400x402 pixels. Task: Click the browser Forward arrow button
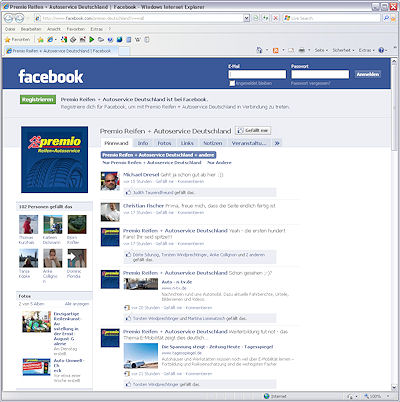[x=19, y=18]
